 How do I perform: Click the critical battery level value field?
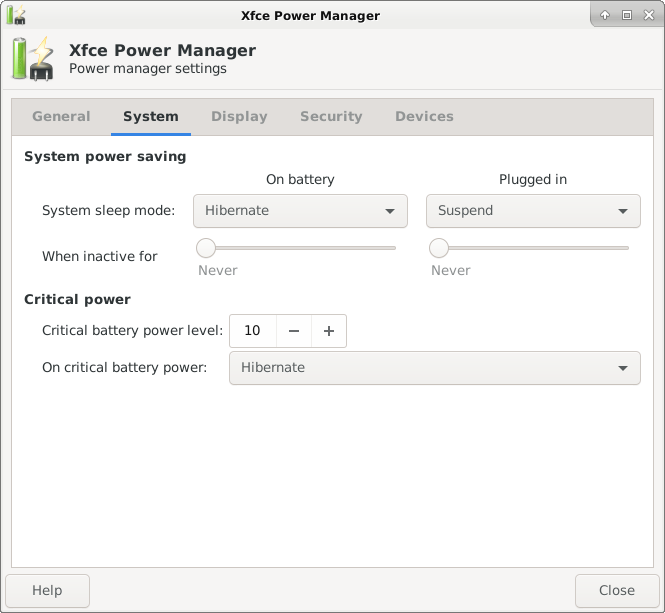[253, 331]
